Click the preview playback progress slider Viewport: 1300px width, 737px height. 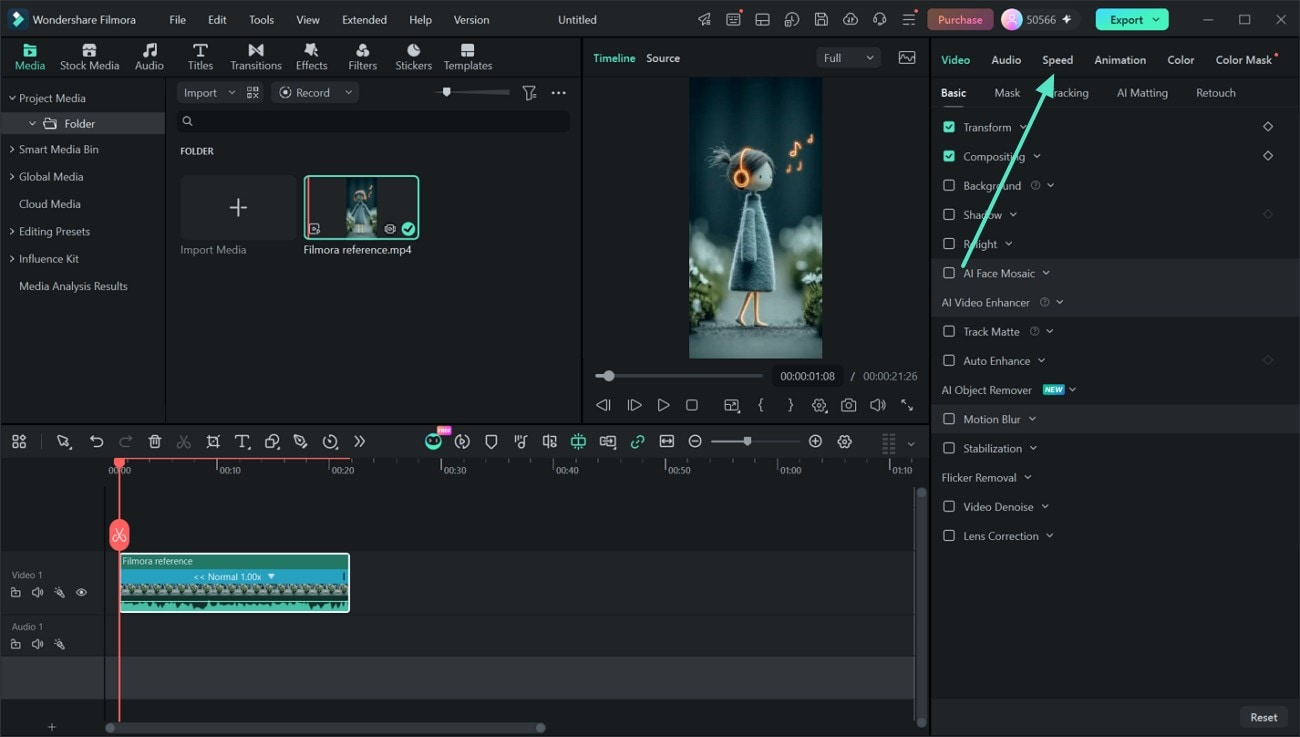coord(678,376)
